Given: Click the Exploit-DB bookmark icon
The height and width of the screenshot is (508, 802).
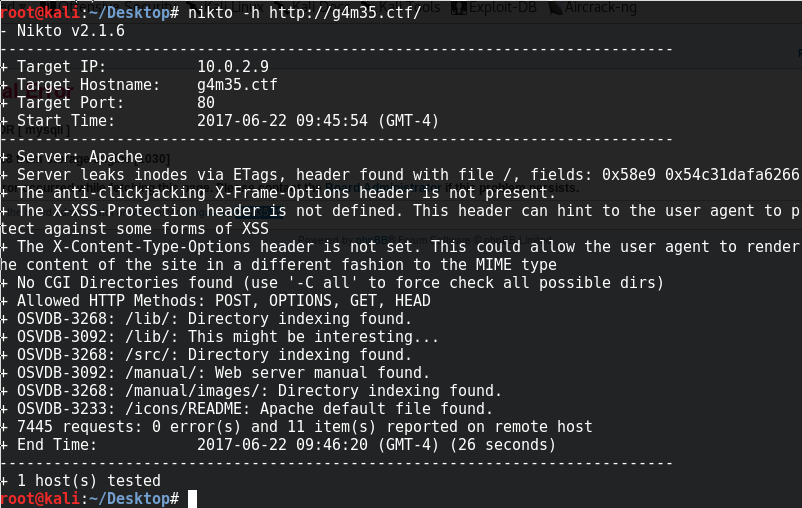Looking at the screenshot, I should coord(459,7).
